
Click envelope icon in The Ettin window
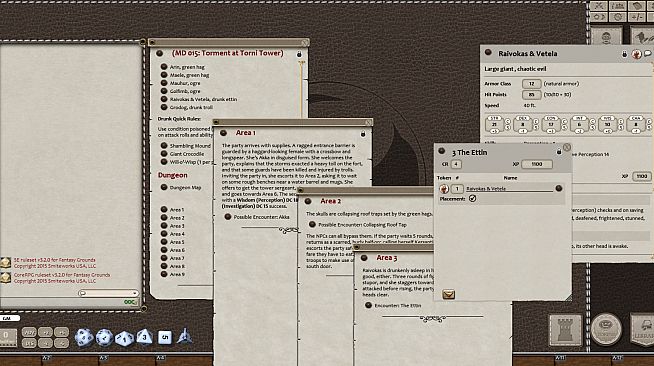pyautogui.click(x=448, y=295)
